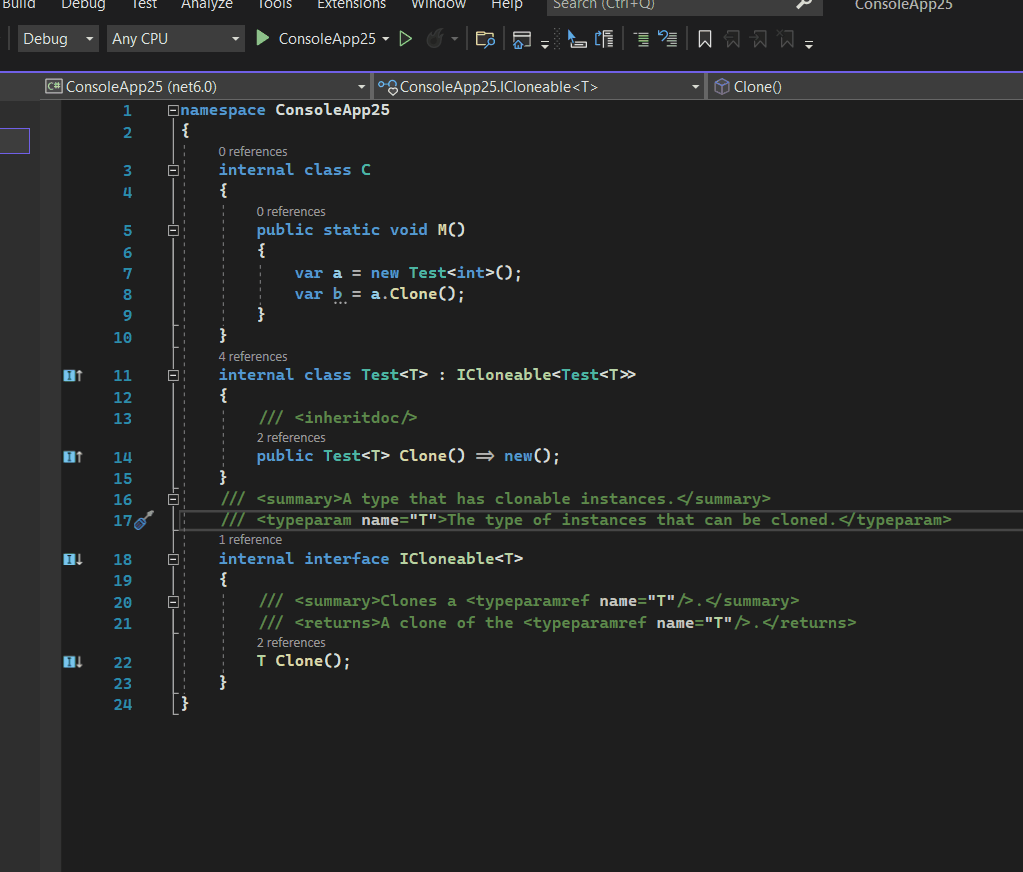Open the Hot Reload options dropdown arrow

point(455,39)
